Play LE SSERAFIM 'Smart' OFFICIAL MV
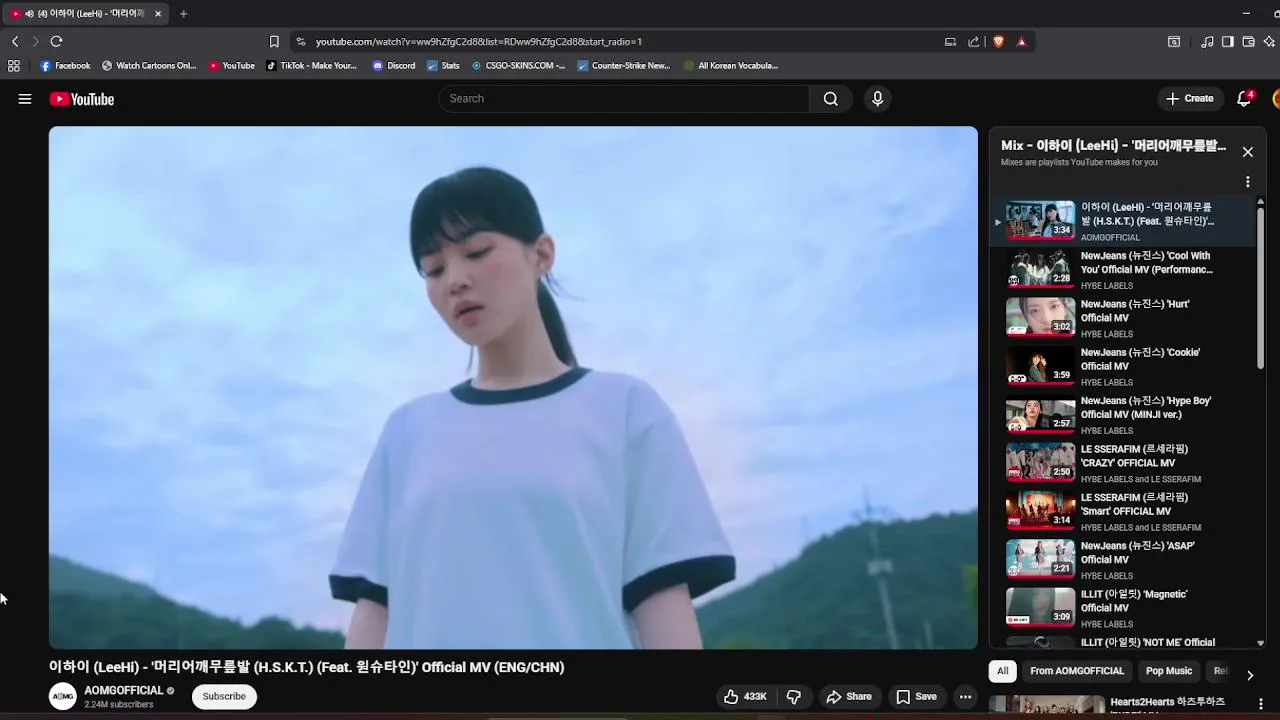1280x720 pixels. pyautogui.click(x=1122, y=511)
